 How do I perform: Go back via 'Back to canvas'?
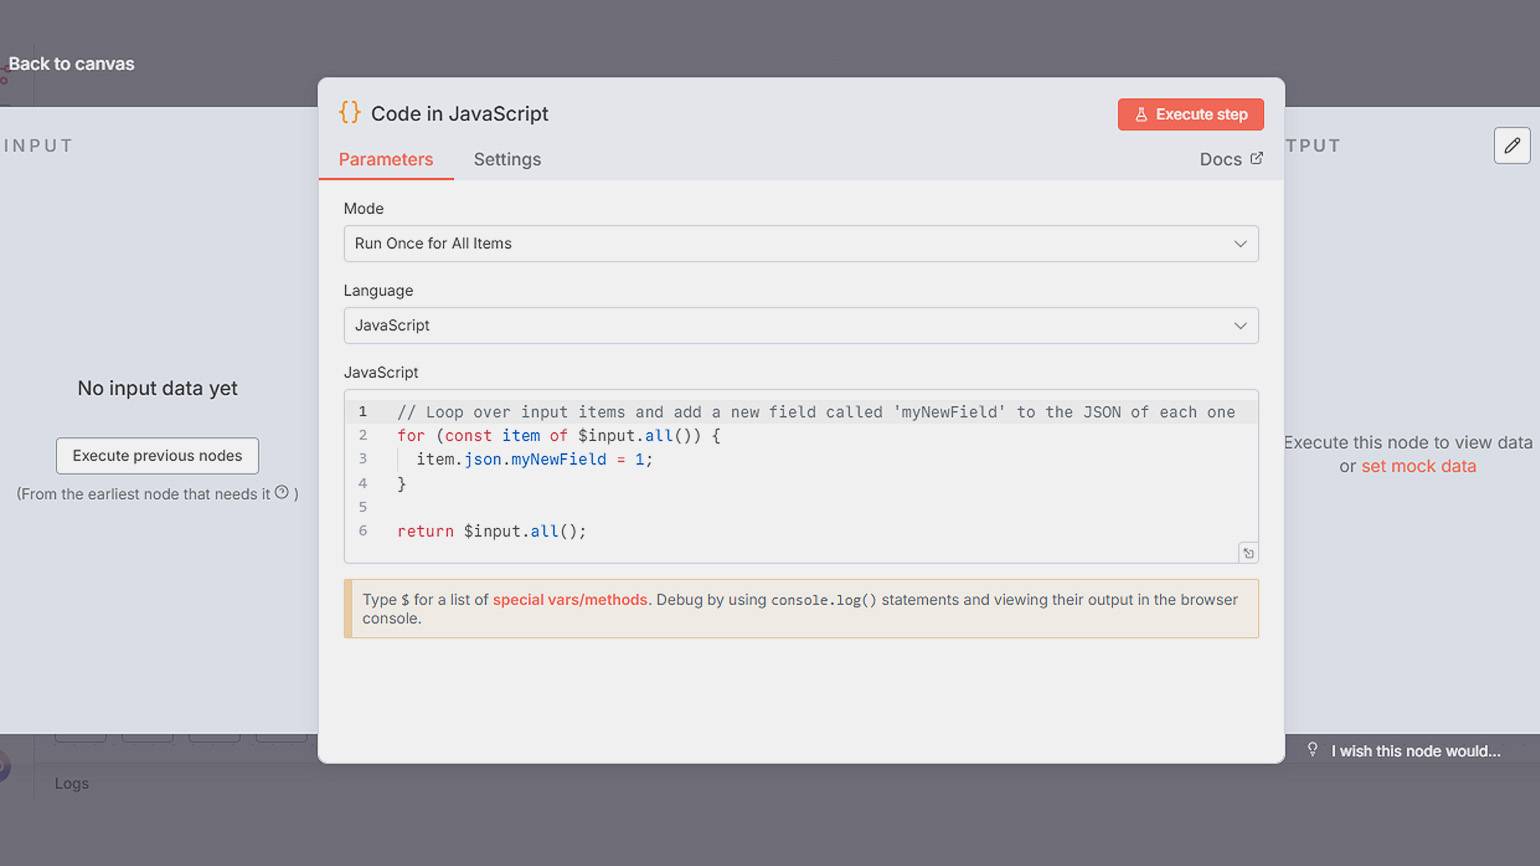point(71,64)
